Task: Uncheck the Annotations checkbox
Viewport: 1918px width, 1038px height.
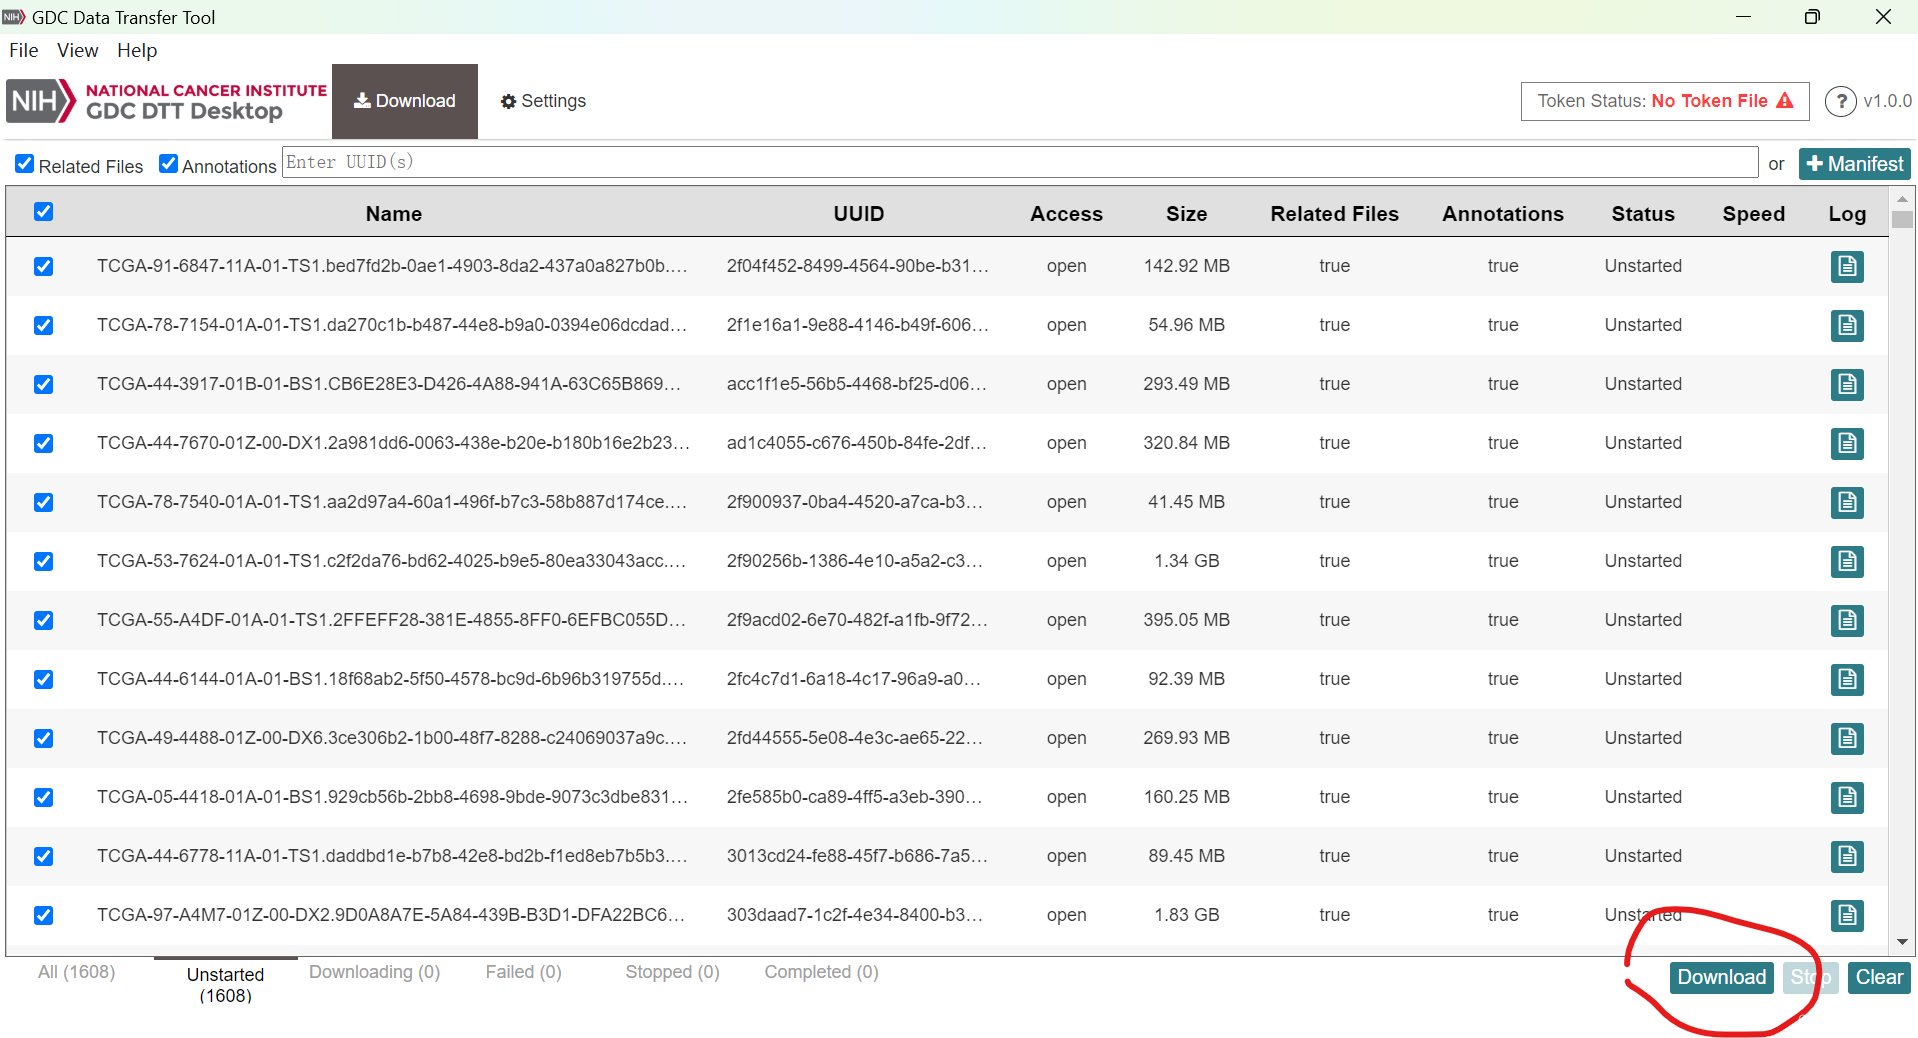Action: tap(168, 163)
